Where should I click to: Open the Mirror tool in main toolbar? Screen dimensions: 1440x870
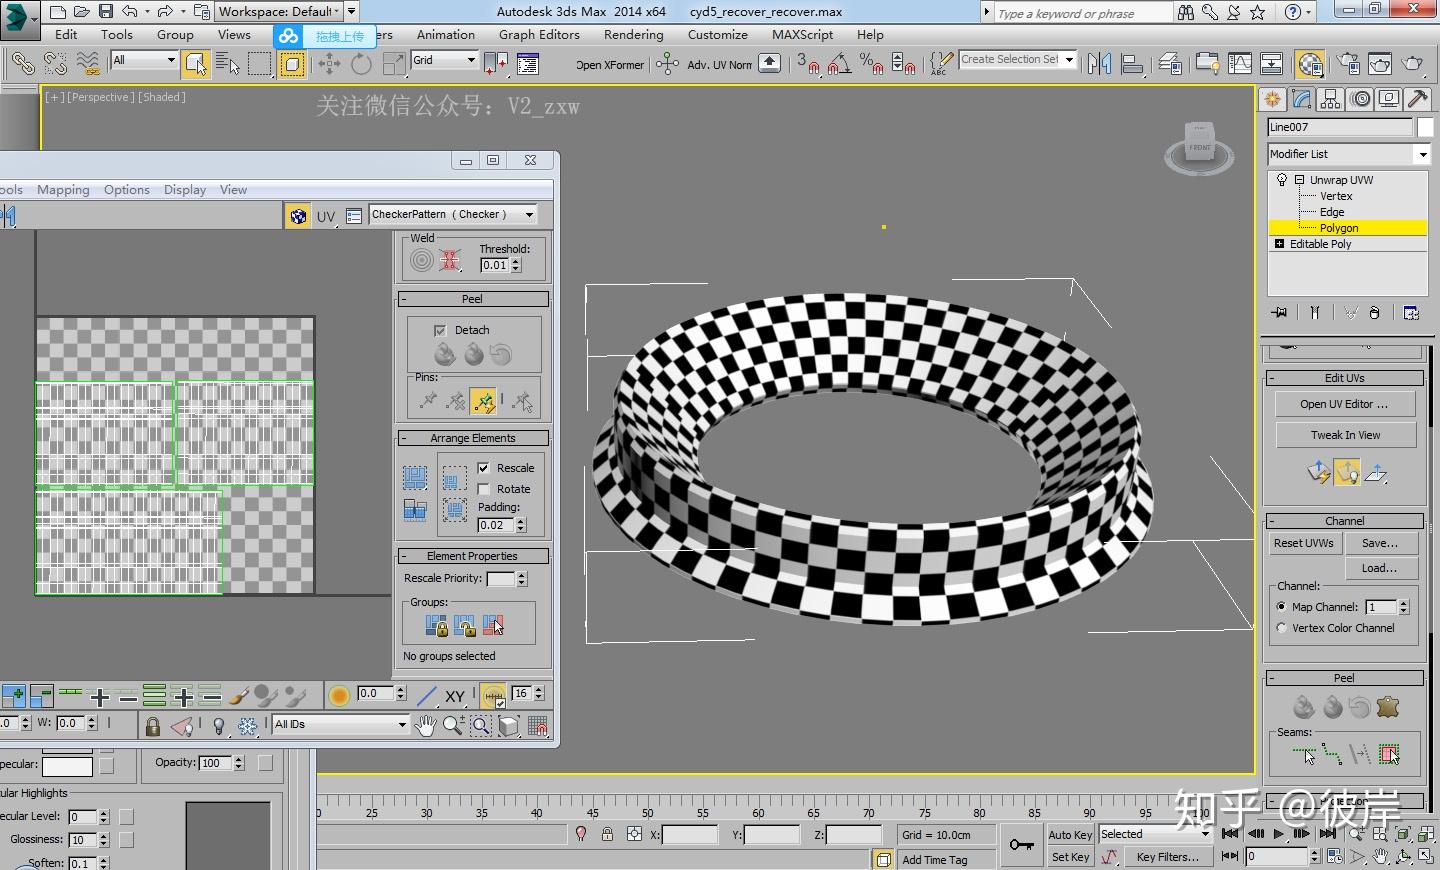coord(1099,65)
